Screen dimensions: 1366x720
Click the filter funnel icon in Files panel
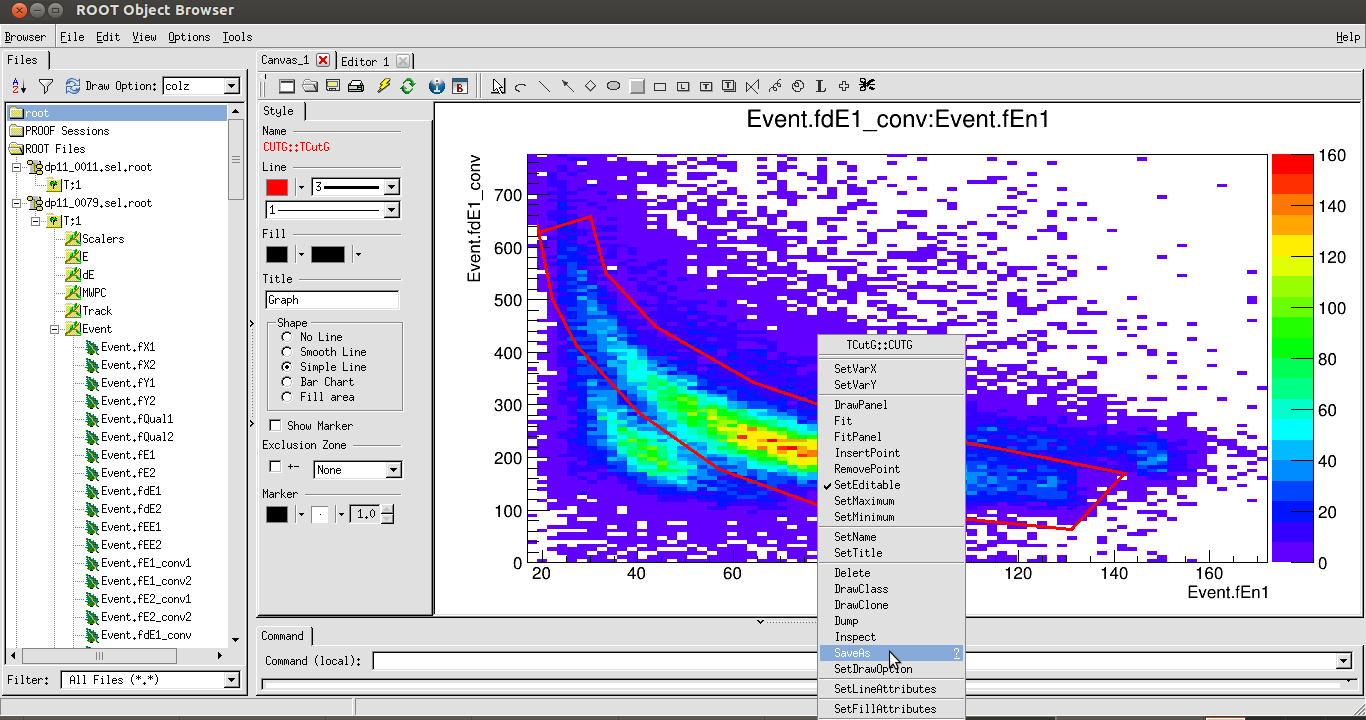click(45, 86)
